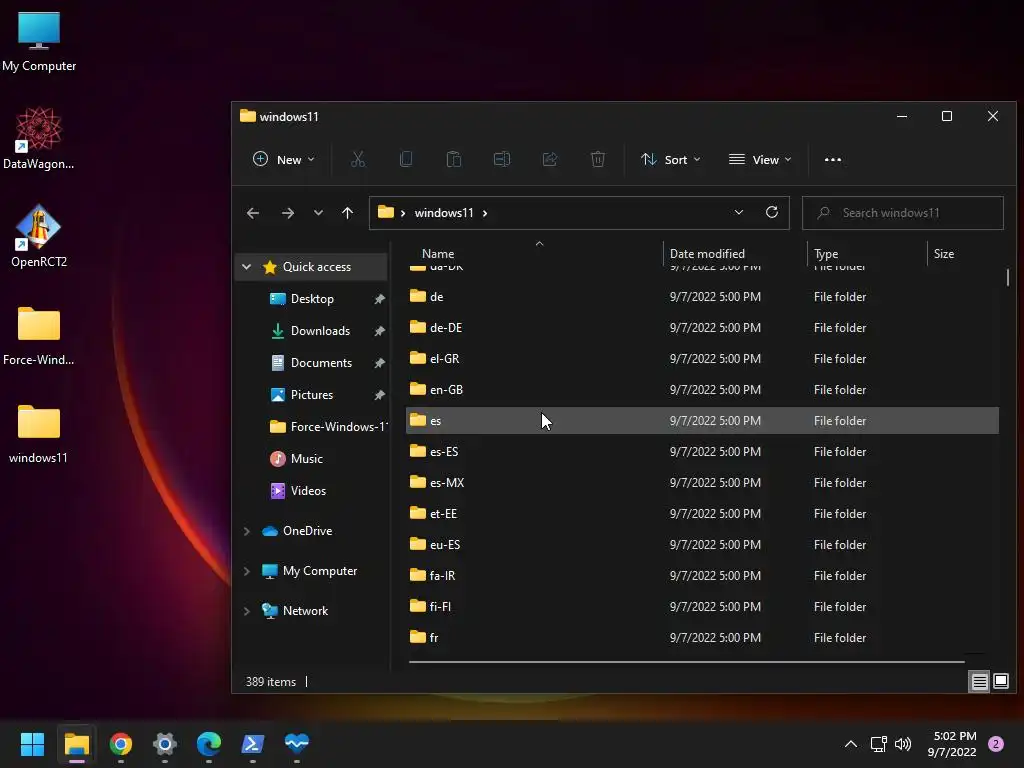Open the clock and date flyout
Viewport: 1024px width, 768px height.
coord(952,744)
